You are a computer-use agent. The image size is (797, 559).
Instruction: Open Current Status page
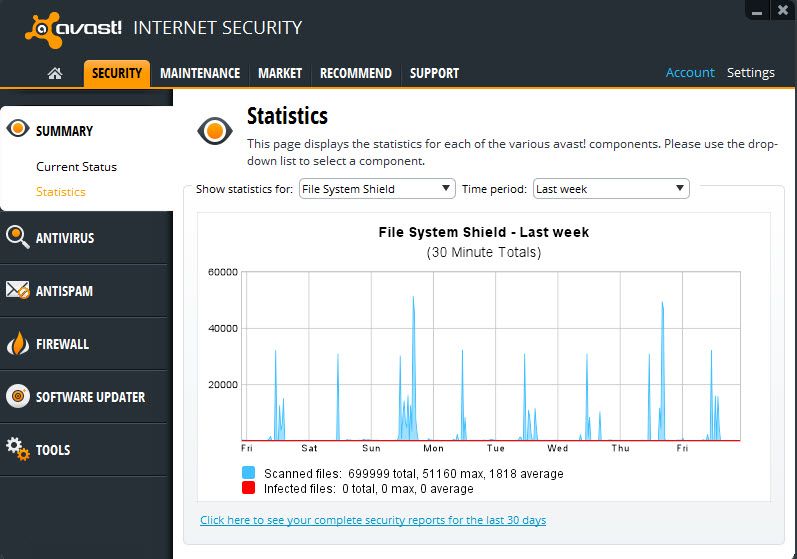[x=76, y=167]
